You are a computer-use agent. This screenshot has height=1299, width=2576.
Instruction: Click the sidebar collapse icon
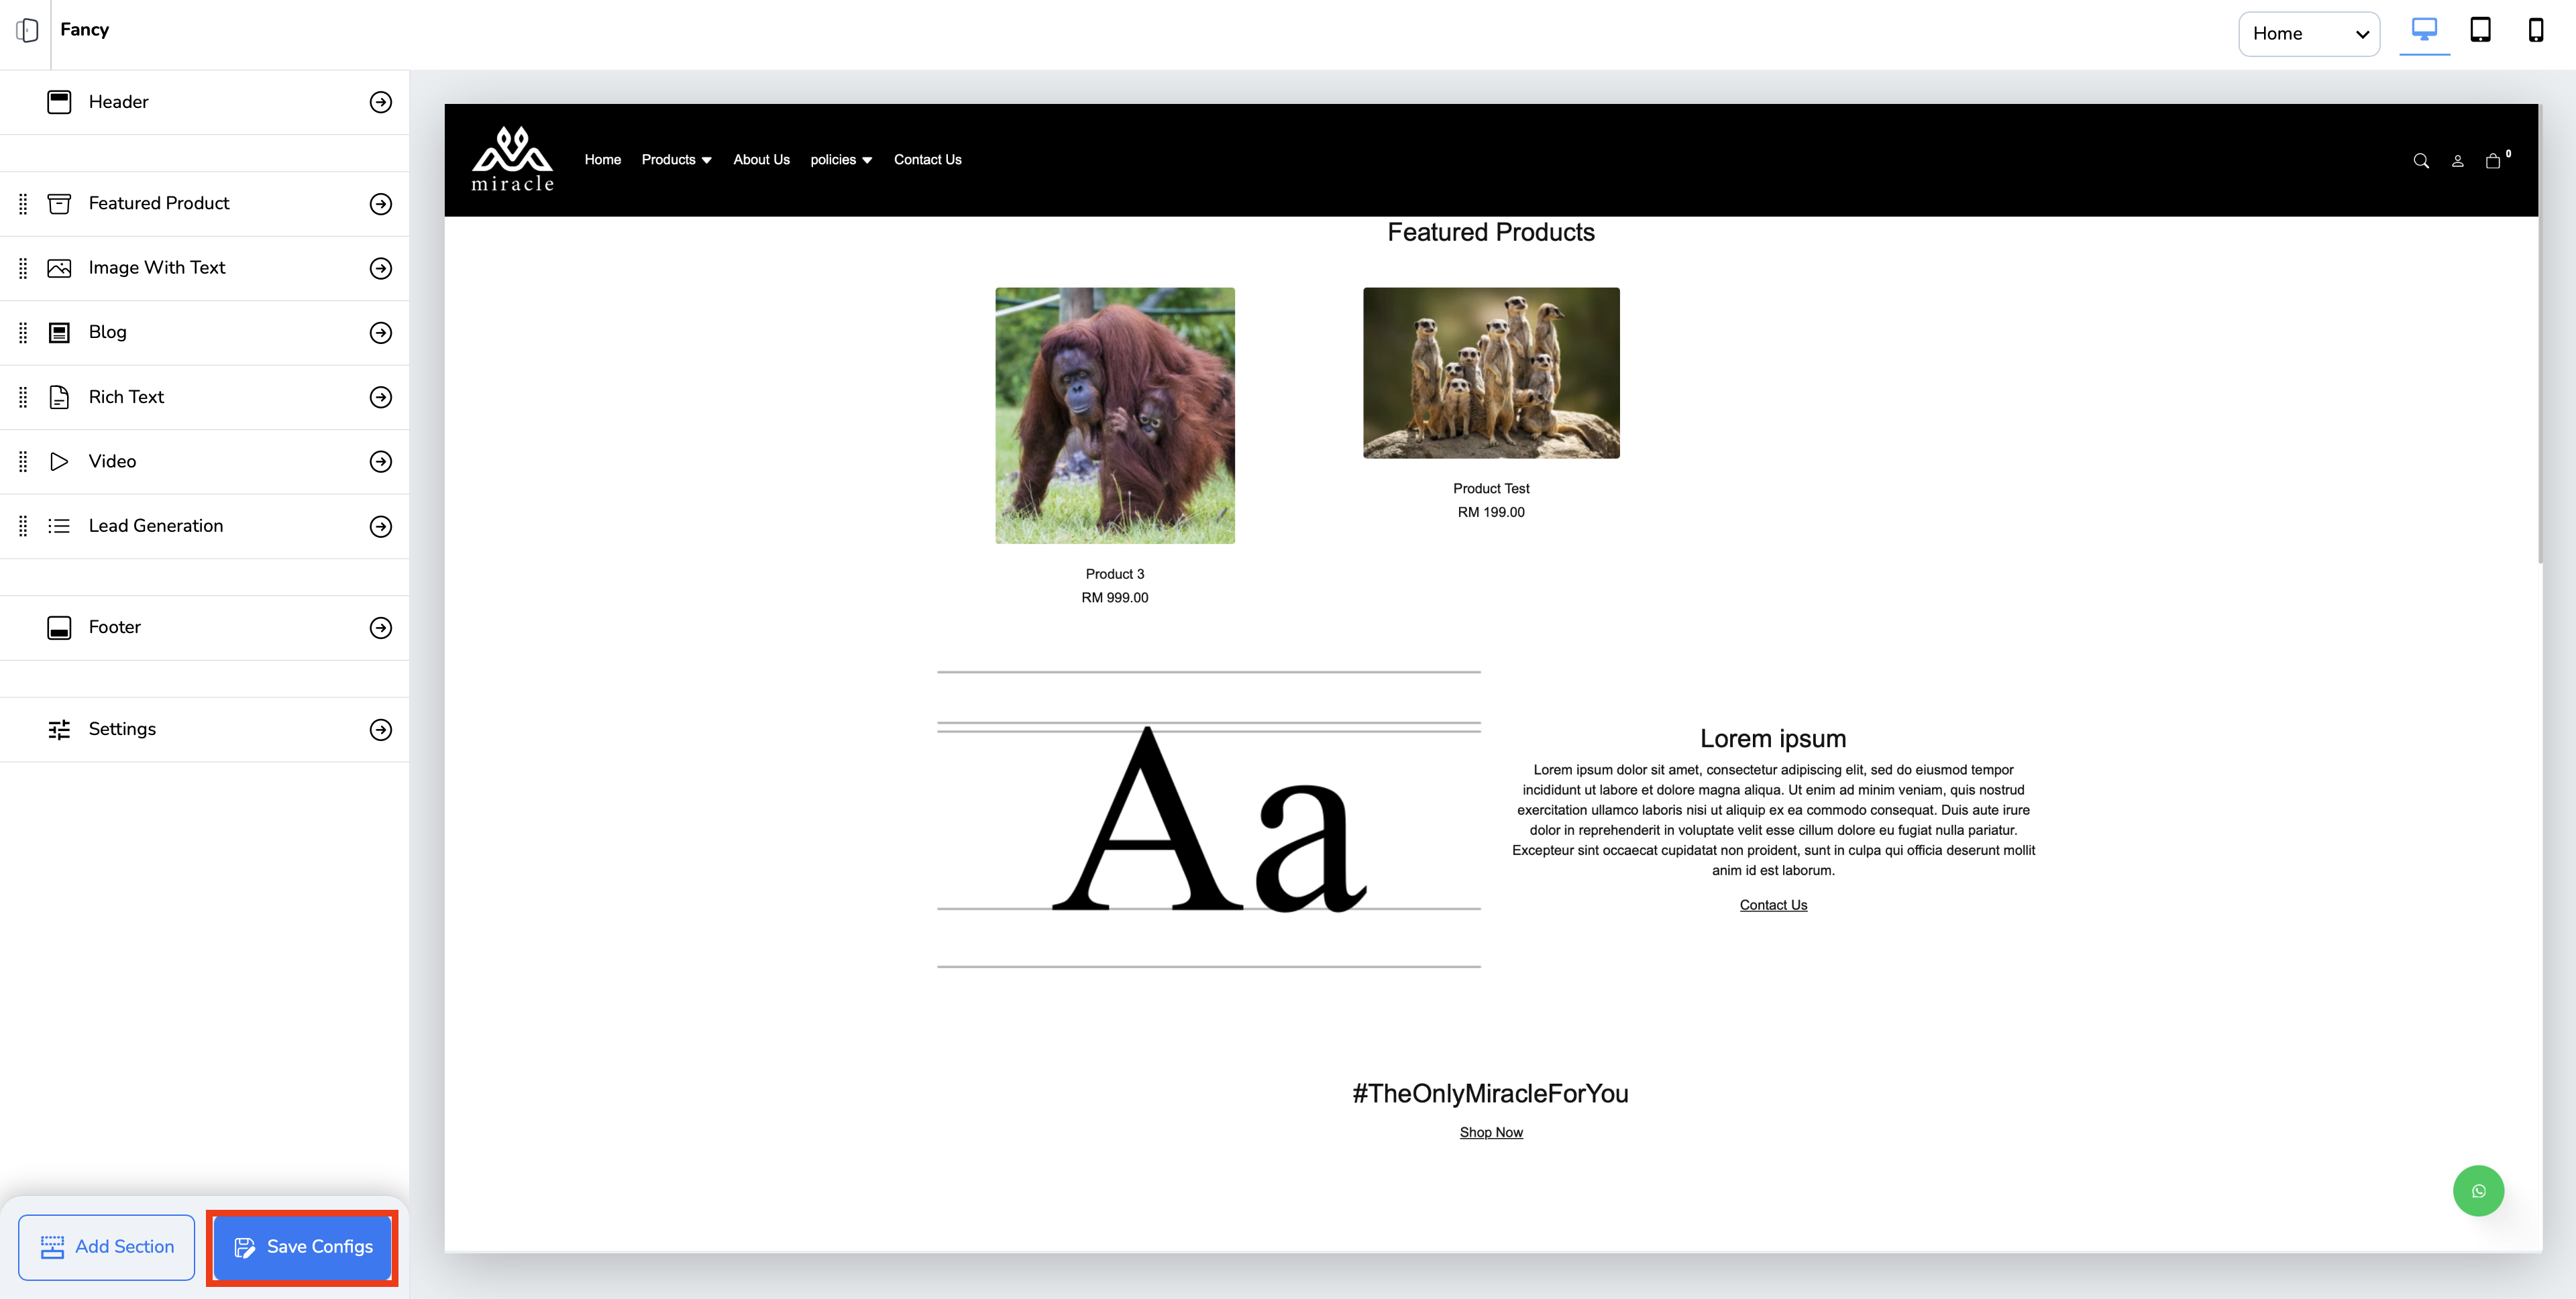(x=27, y=30)
